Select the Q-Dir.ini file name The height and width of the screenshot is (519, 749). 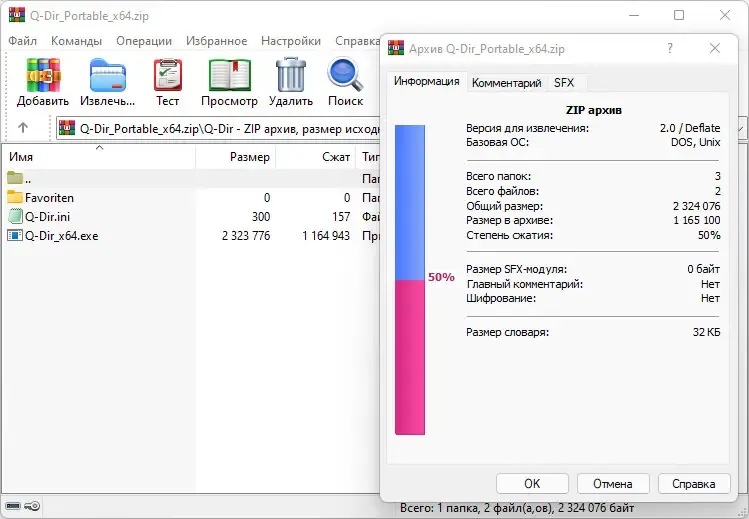[x=47, y=217]
